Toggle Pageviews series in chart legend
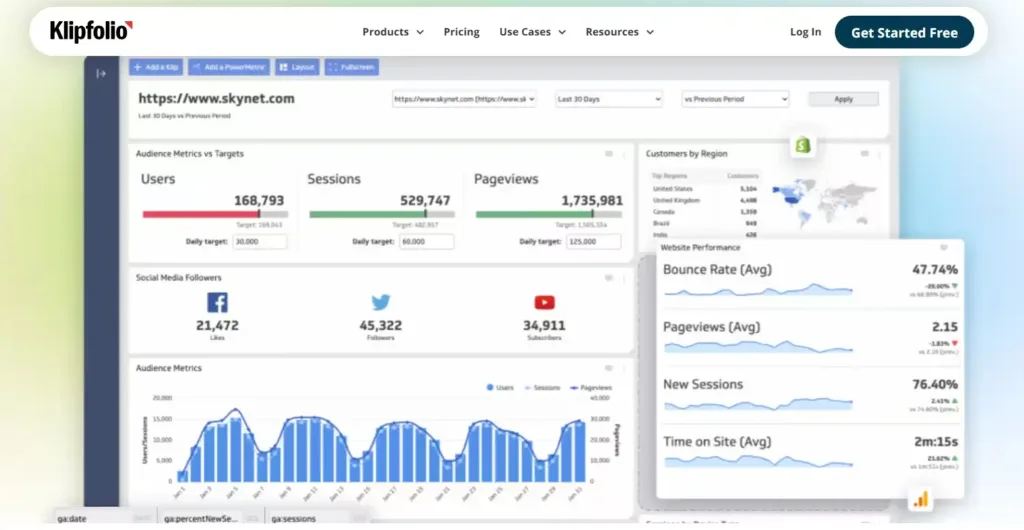The height and width of the screenshot is (530, 1024). 590,388
